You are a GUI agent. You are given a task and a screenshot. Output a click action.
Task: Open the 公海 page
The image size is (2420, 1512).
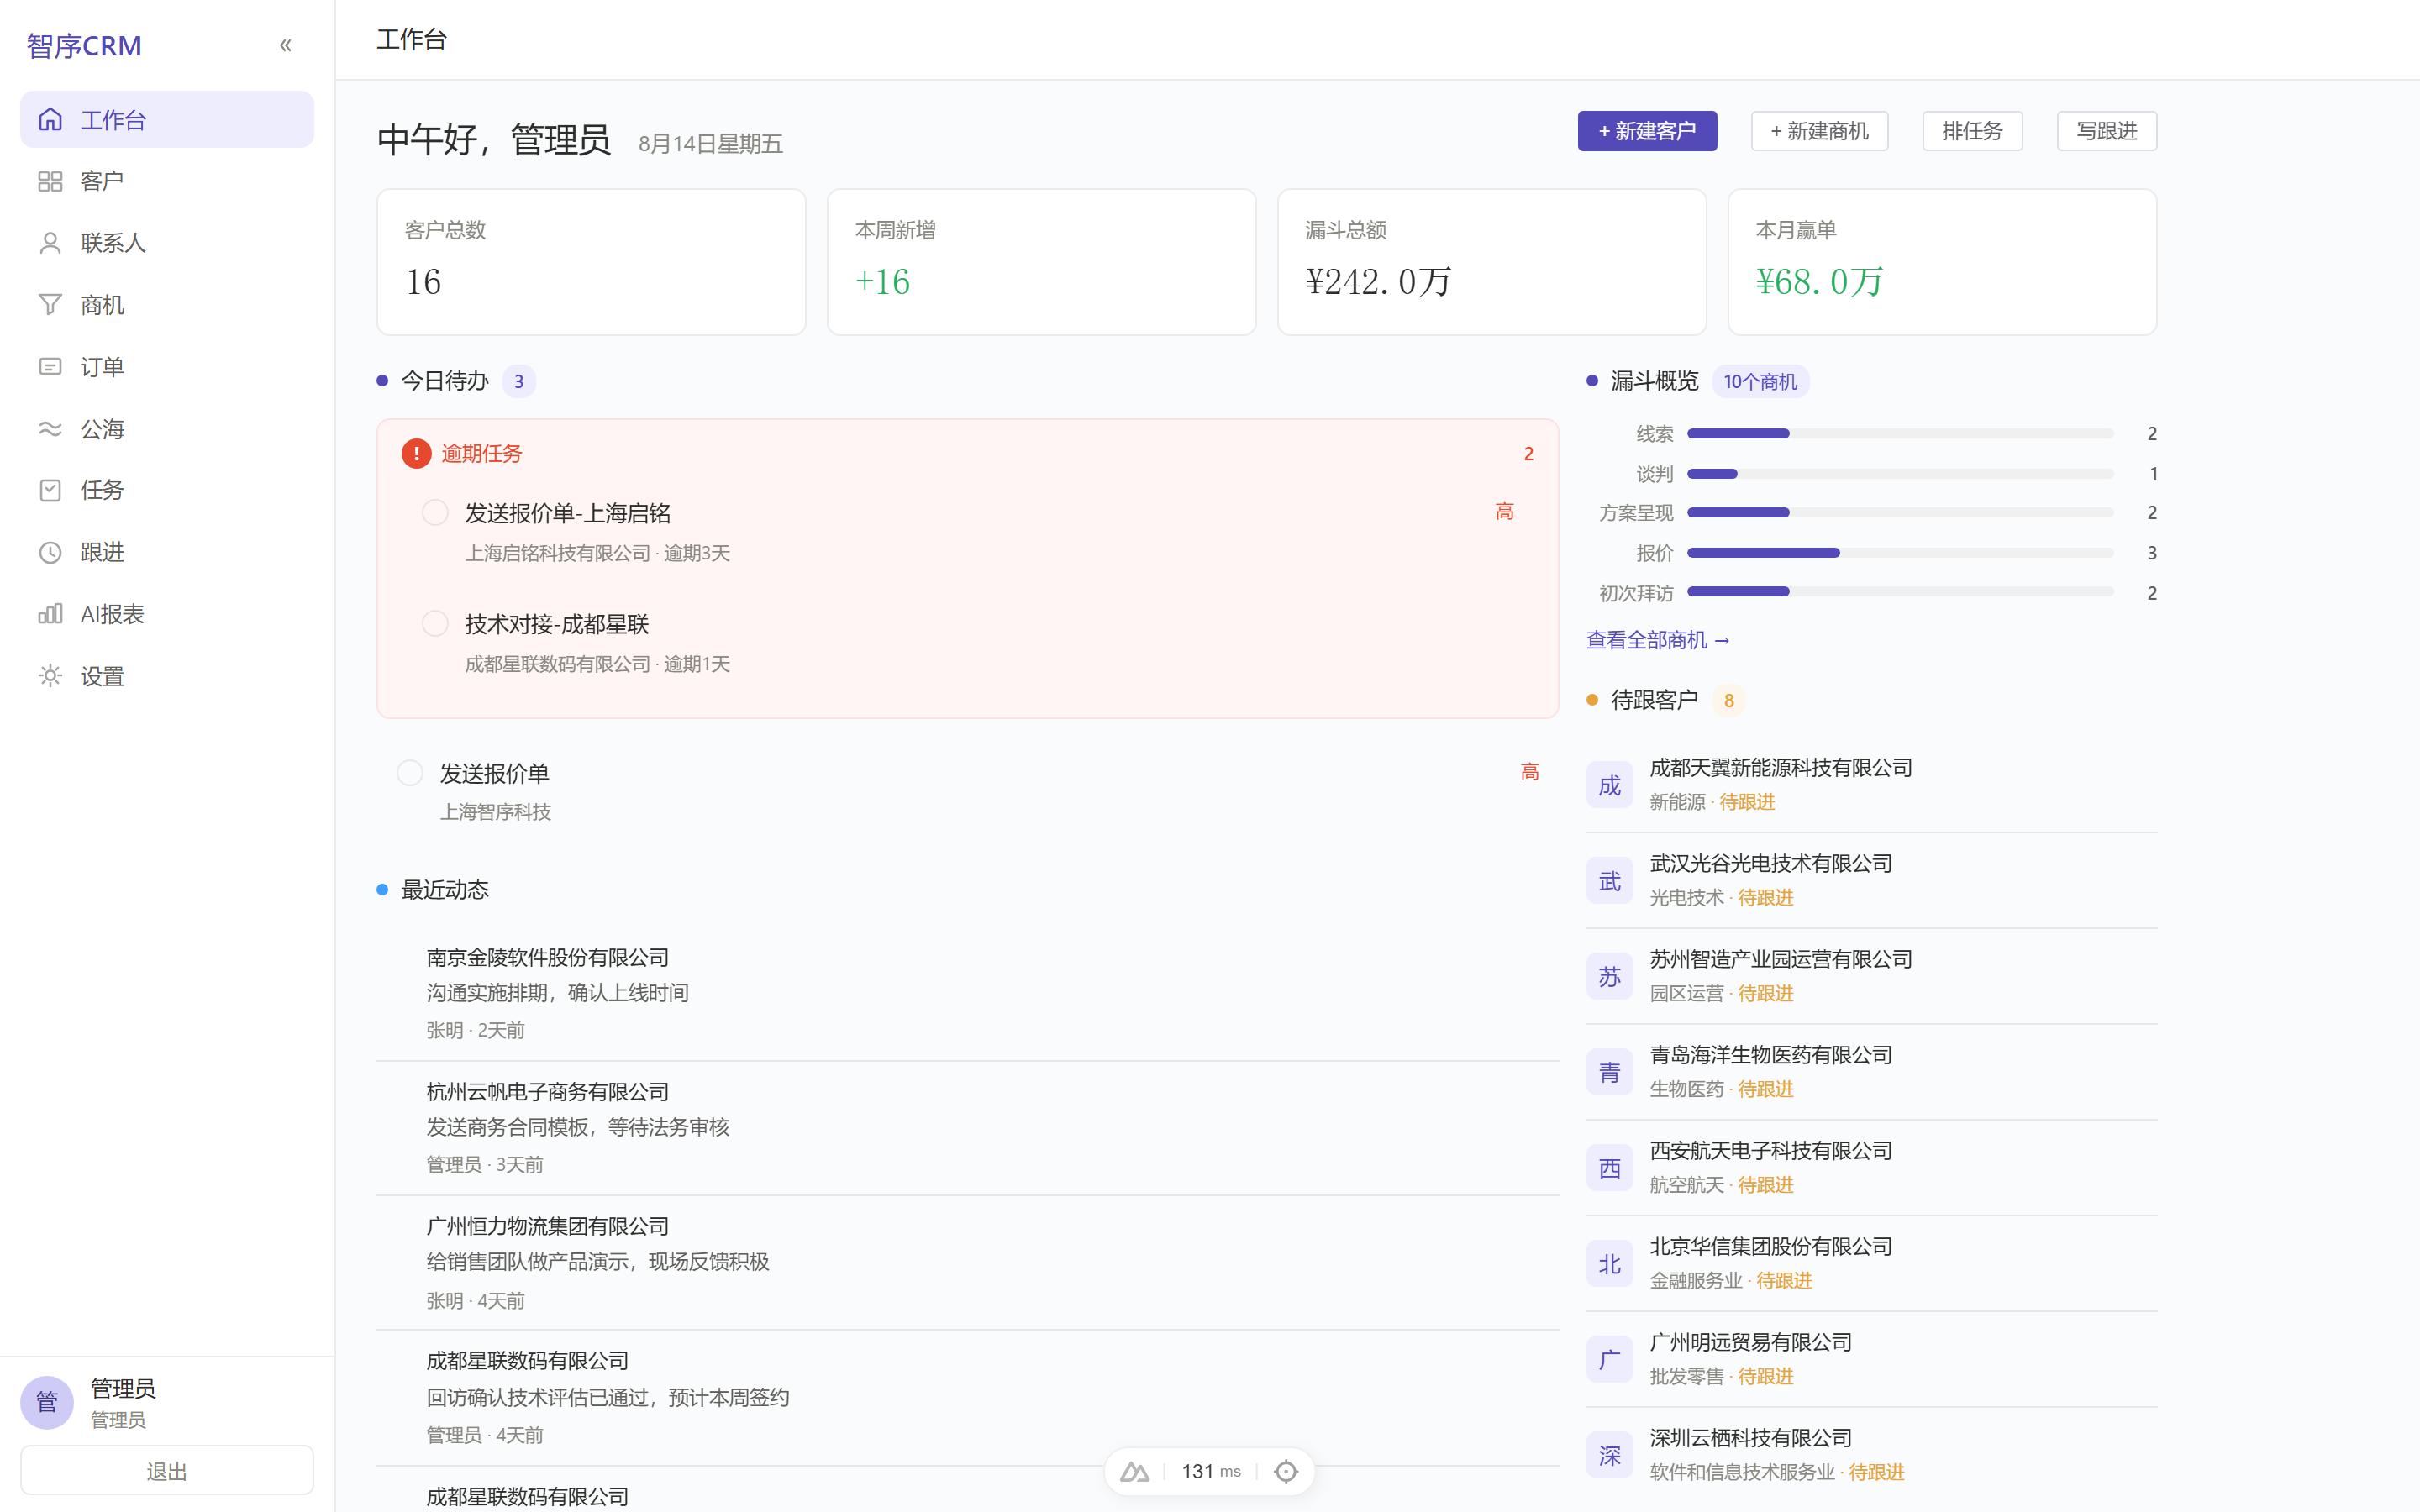click(167, 429)
